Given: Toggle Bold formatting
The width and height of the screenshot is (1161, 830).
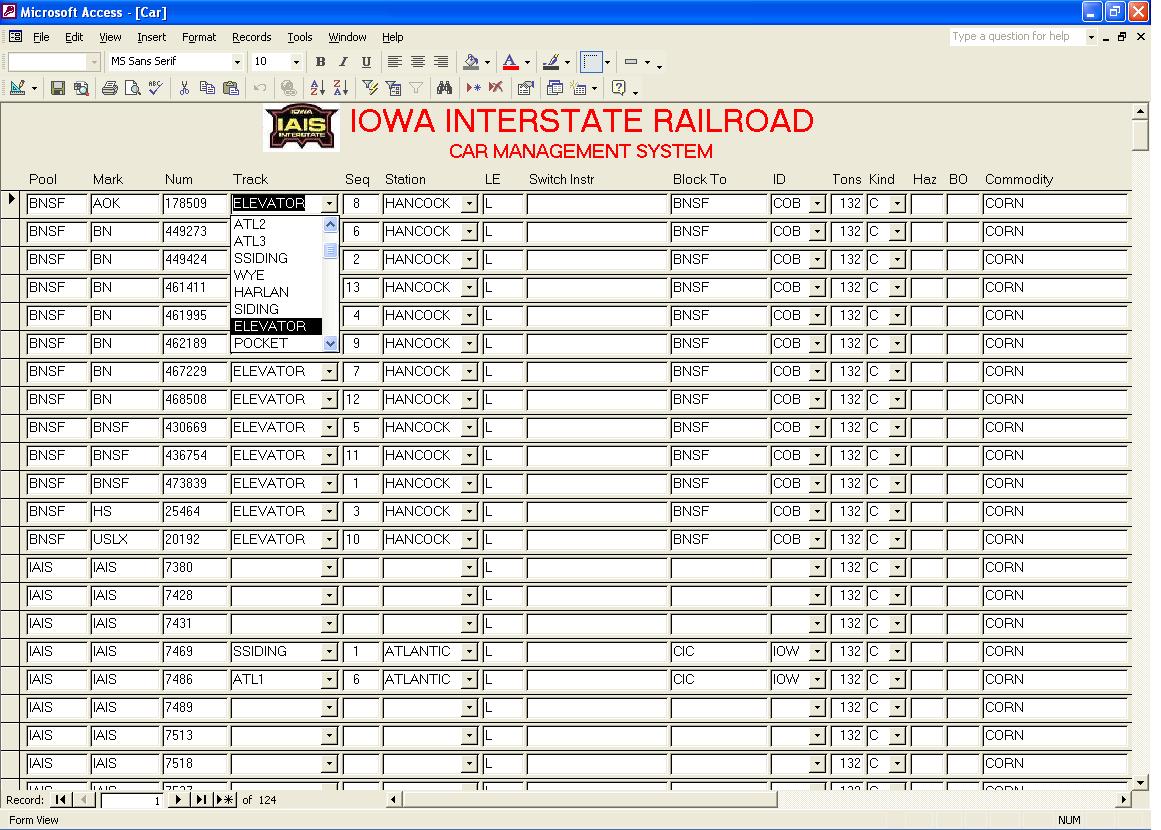Looking at the screenshot, I should 321,62.
